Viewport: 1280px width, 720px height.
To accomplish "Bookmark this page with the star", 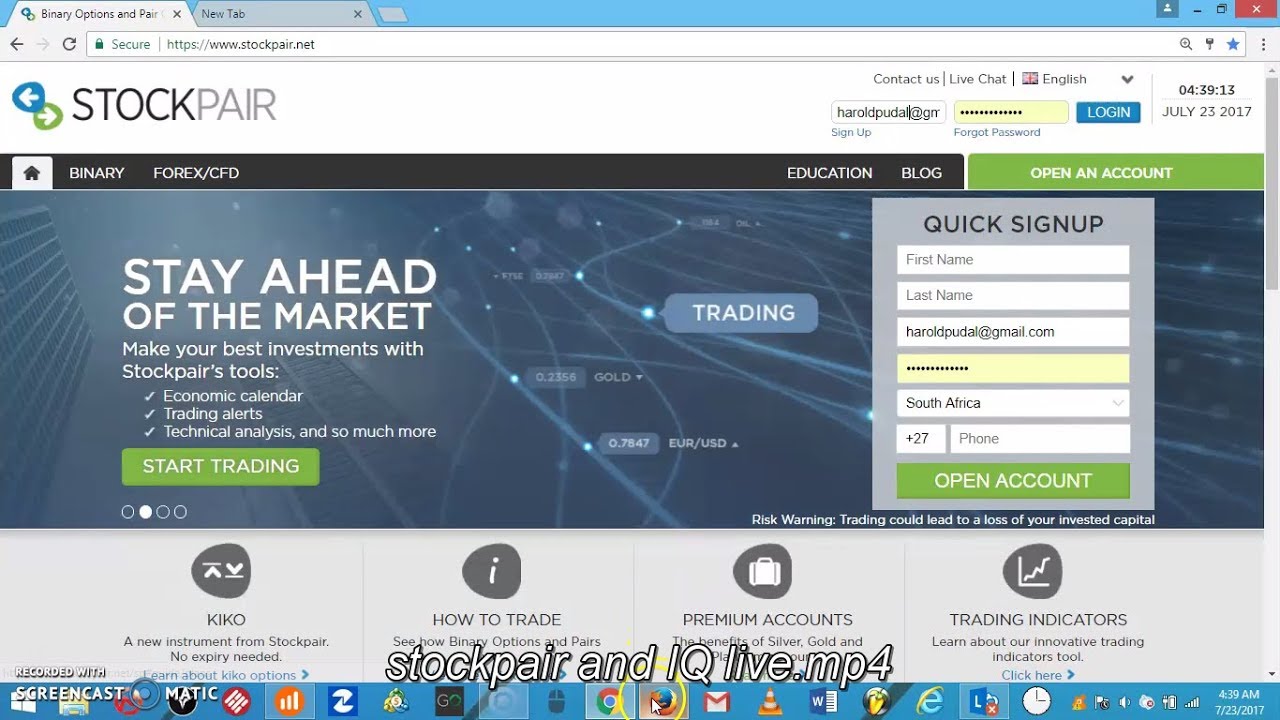I will (x=1233, y=44).
